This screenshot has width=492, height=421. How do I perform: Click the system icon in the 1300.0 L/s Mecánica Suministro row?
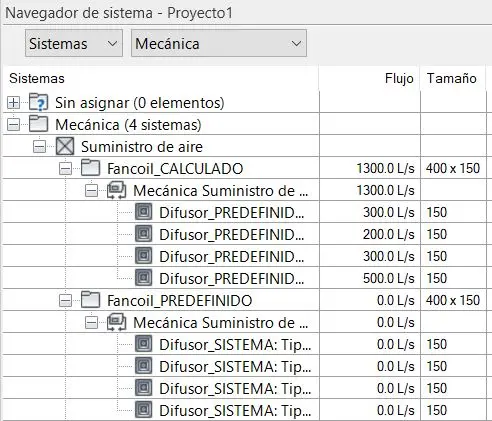[117, 190]
